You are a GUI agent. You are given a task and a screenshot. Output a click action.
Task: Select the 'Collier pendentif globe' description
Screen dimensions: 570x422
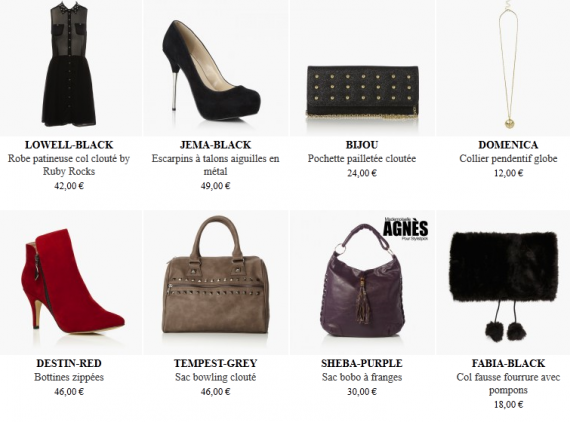(508, 159)
